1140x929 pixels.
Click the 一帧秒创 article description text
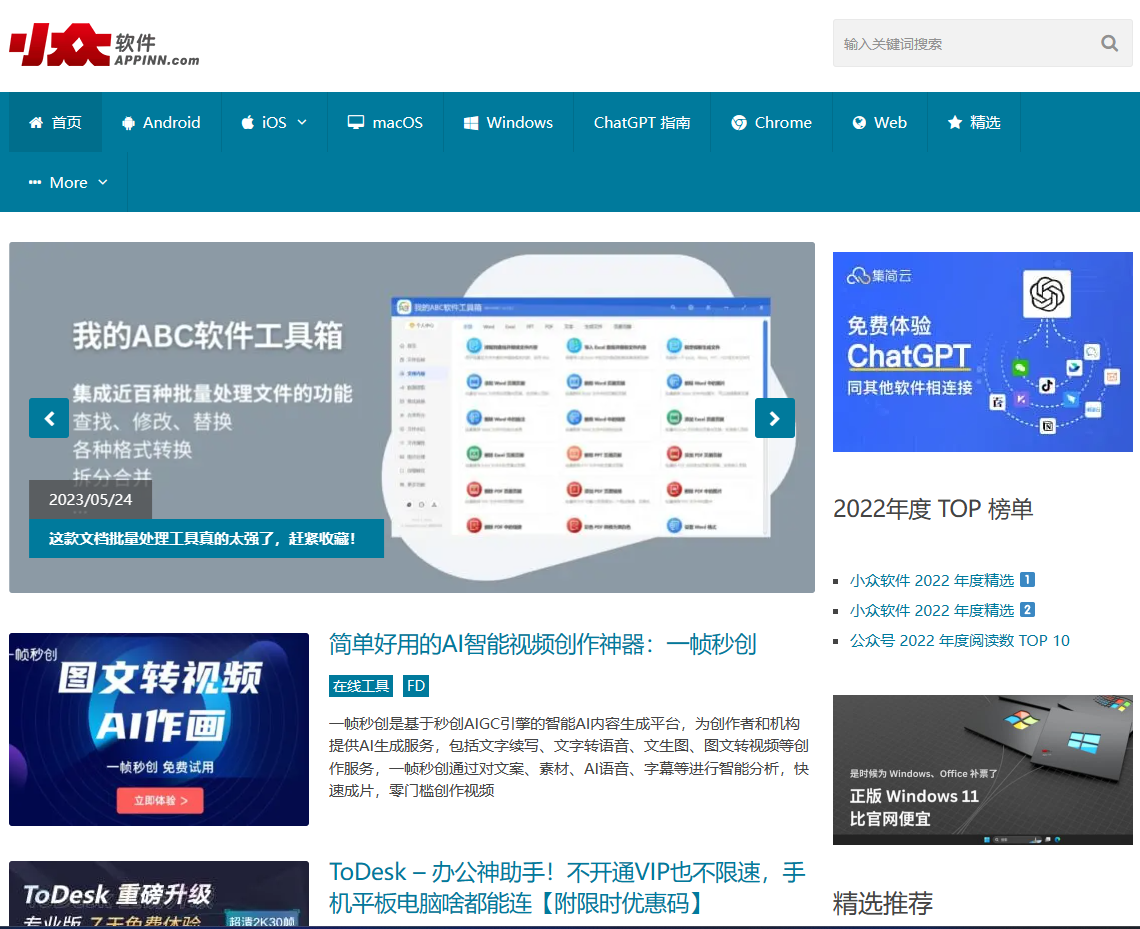[x=569, y=757]
